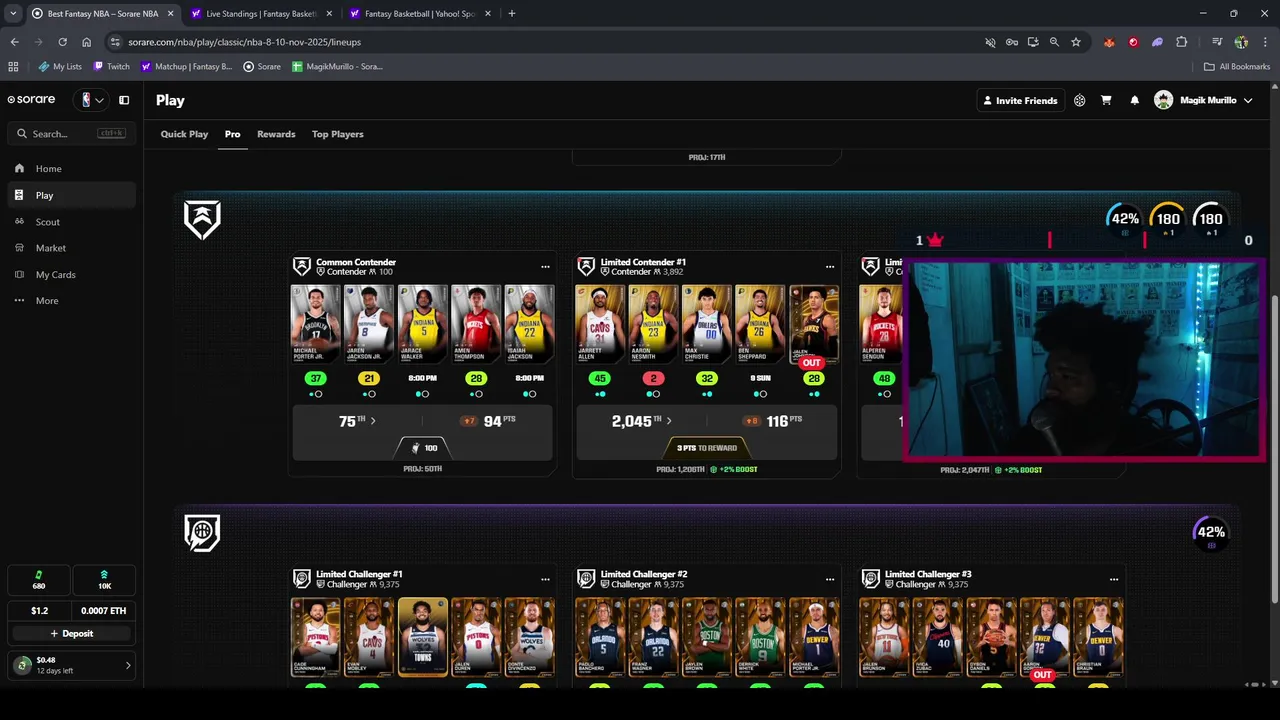Open the wheel reward icon in header

(1080, 100)
